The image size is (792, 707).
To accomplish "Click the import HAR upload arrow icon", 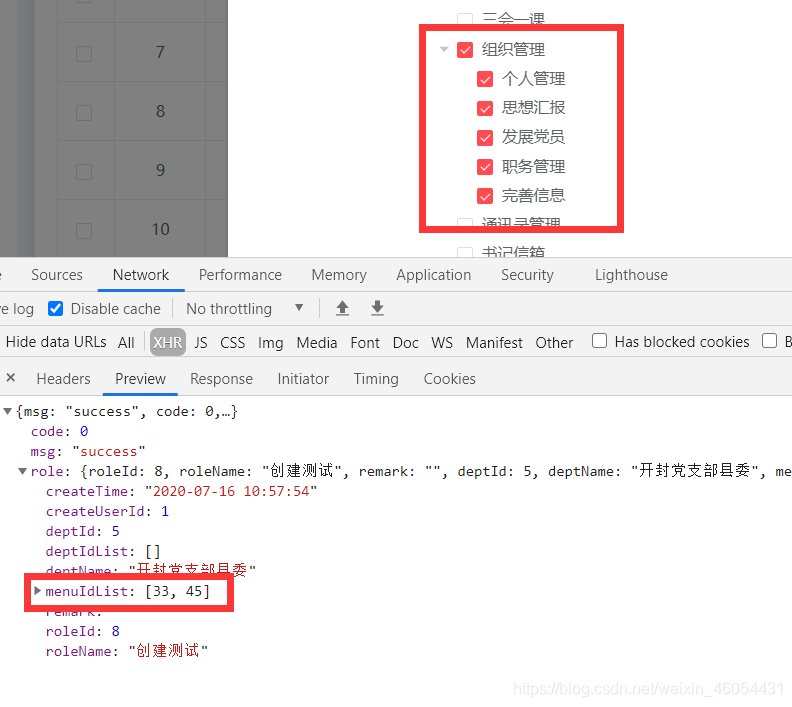I will (x=342, y=308).
